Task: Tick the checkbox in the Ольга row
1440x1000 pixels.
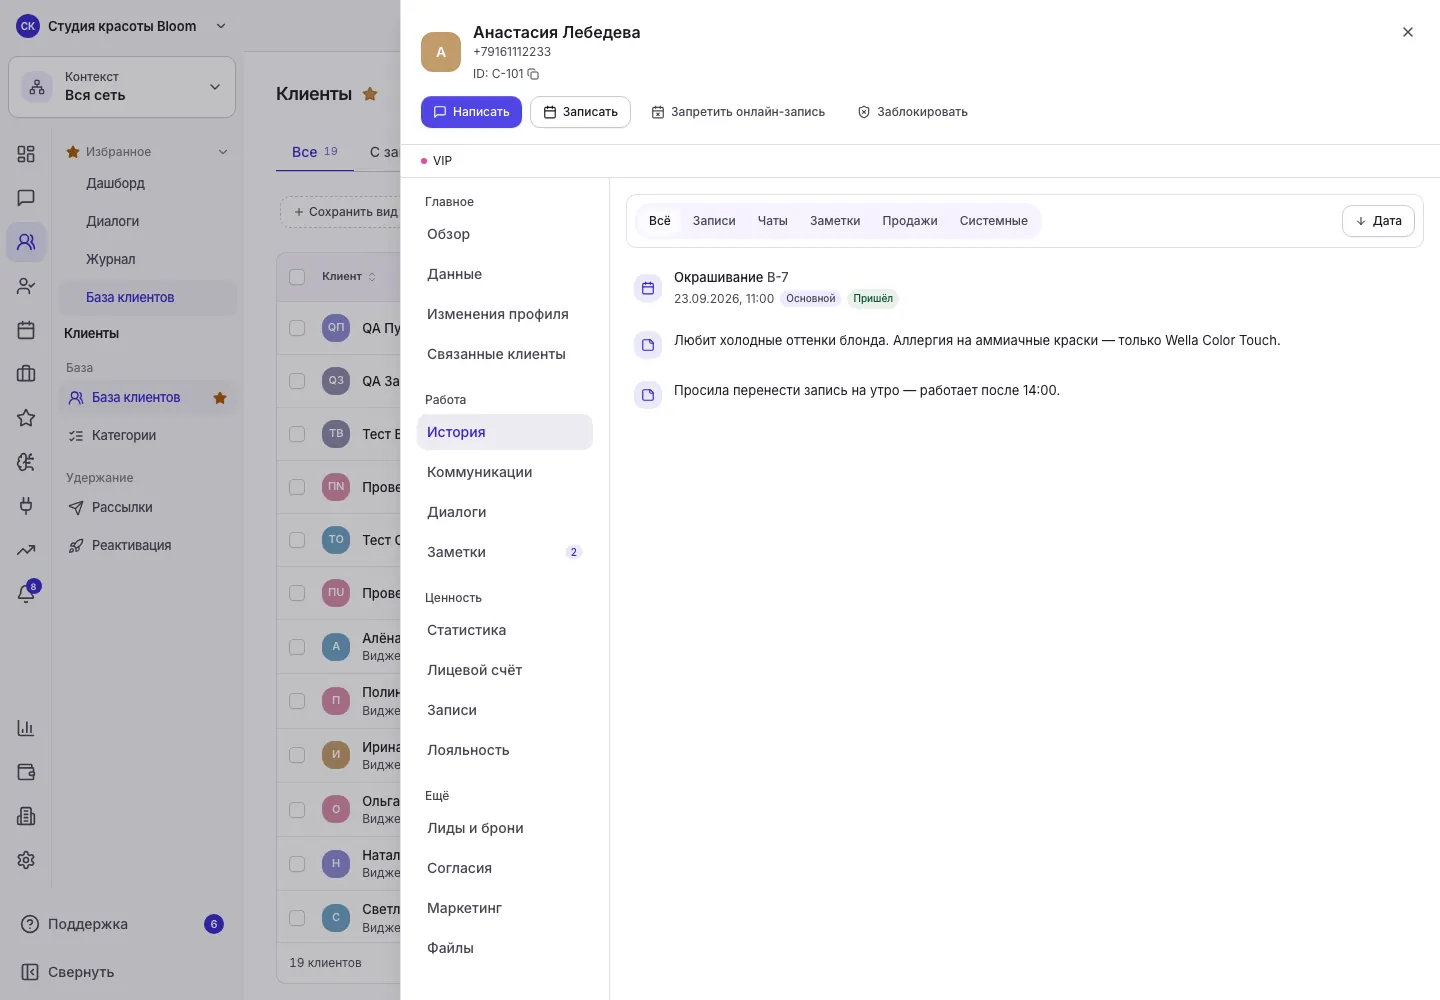Action: click(297, 809)
